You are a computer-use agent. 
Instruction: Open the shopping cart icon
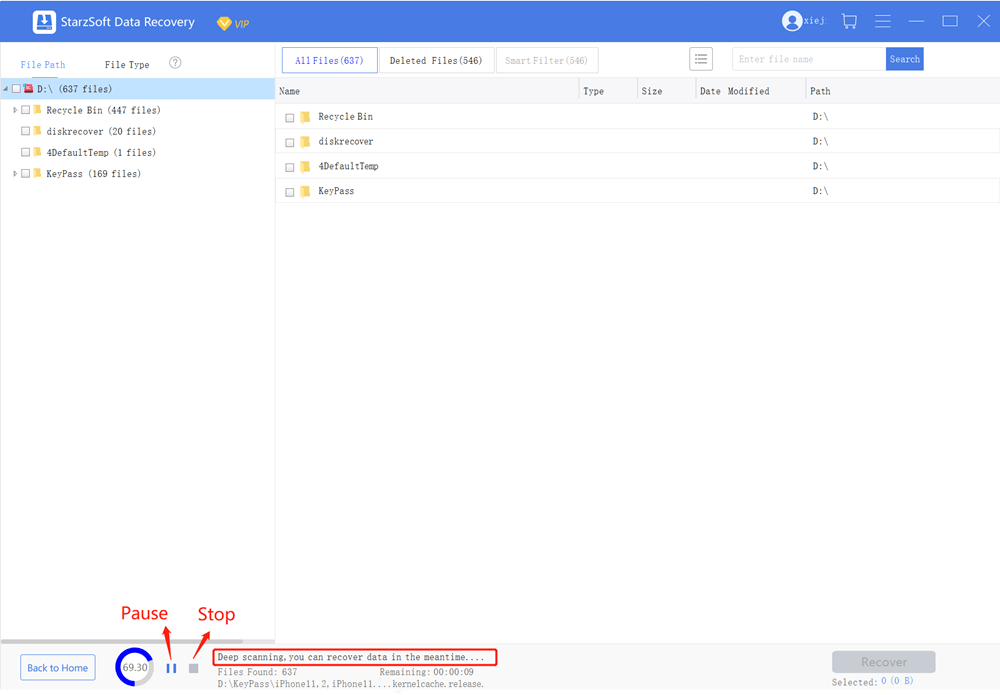click(x=849, y=21)
